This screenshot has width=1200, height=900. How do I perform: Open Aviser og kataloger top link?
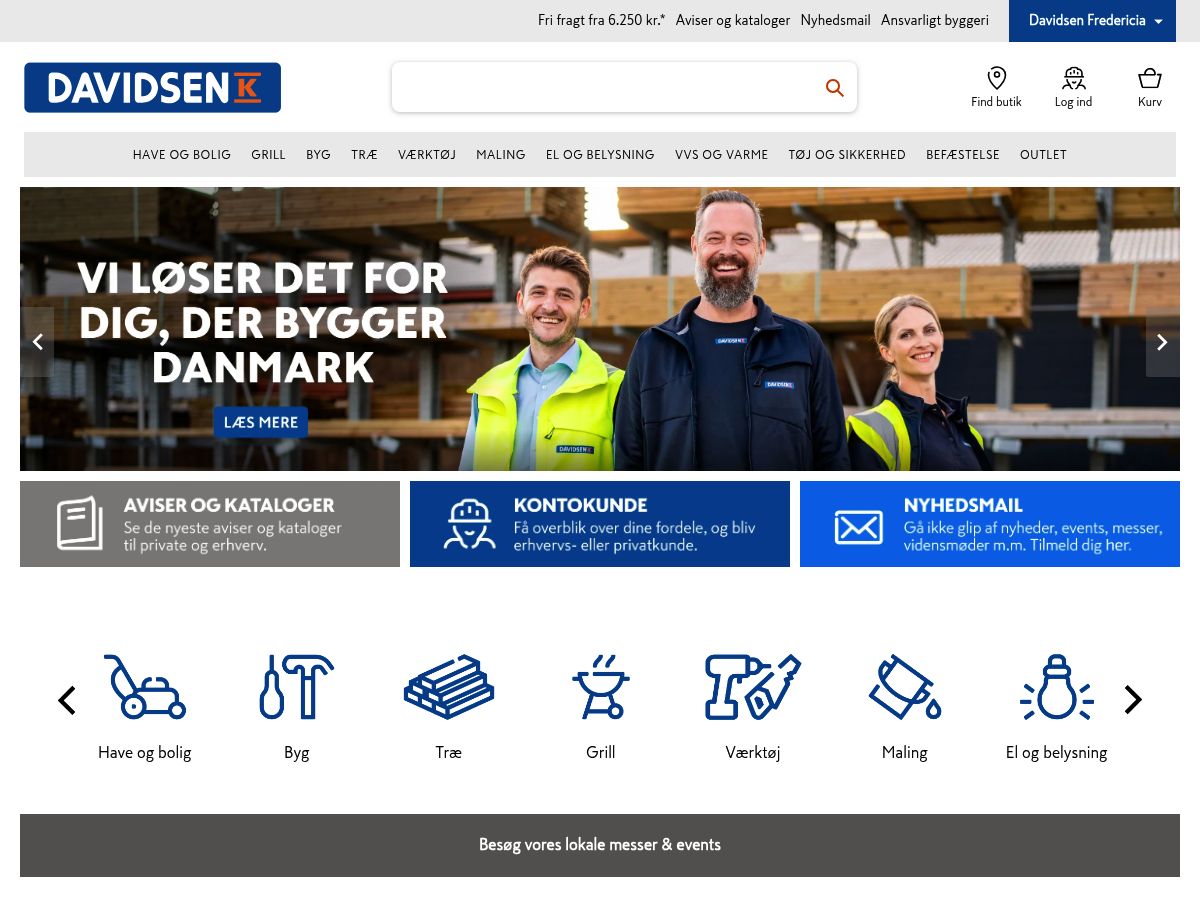[x=733, y=20]
